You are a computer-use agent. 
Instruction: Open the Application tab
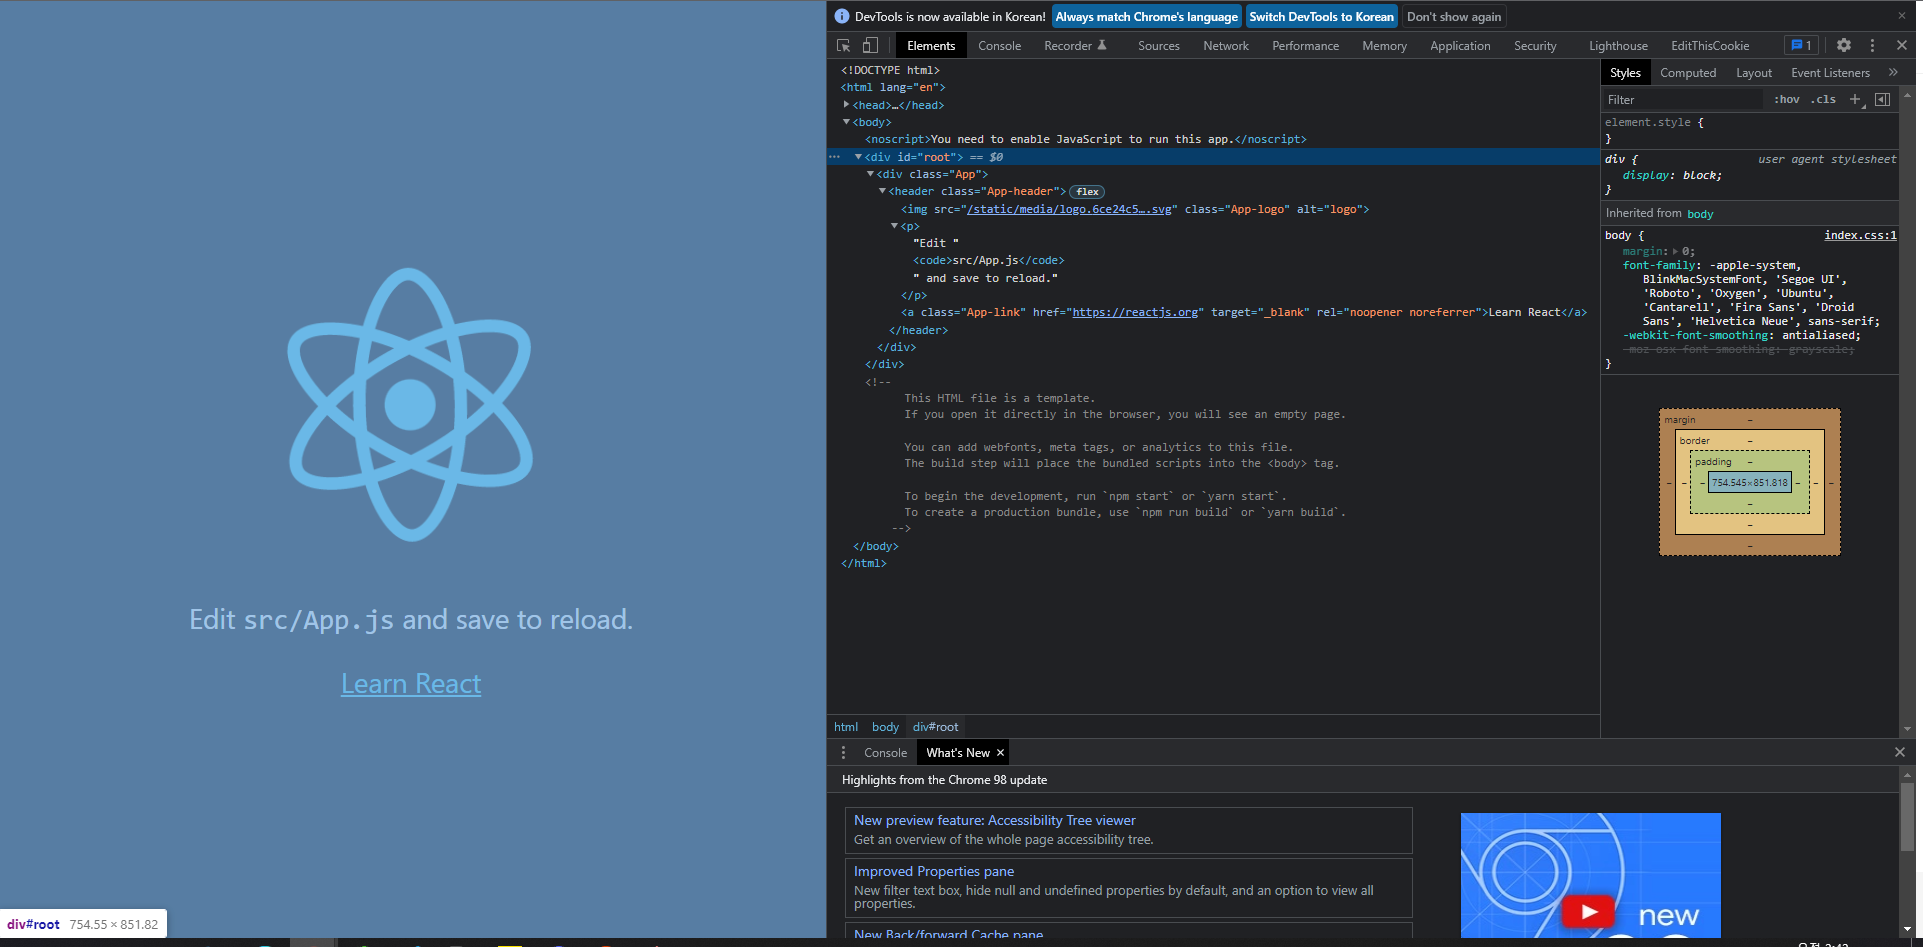(1460, 46)
